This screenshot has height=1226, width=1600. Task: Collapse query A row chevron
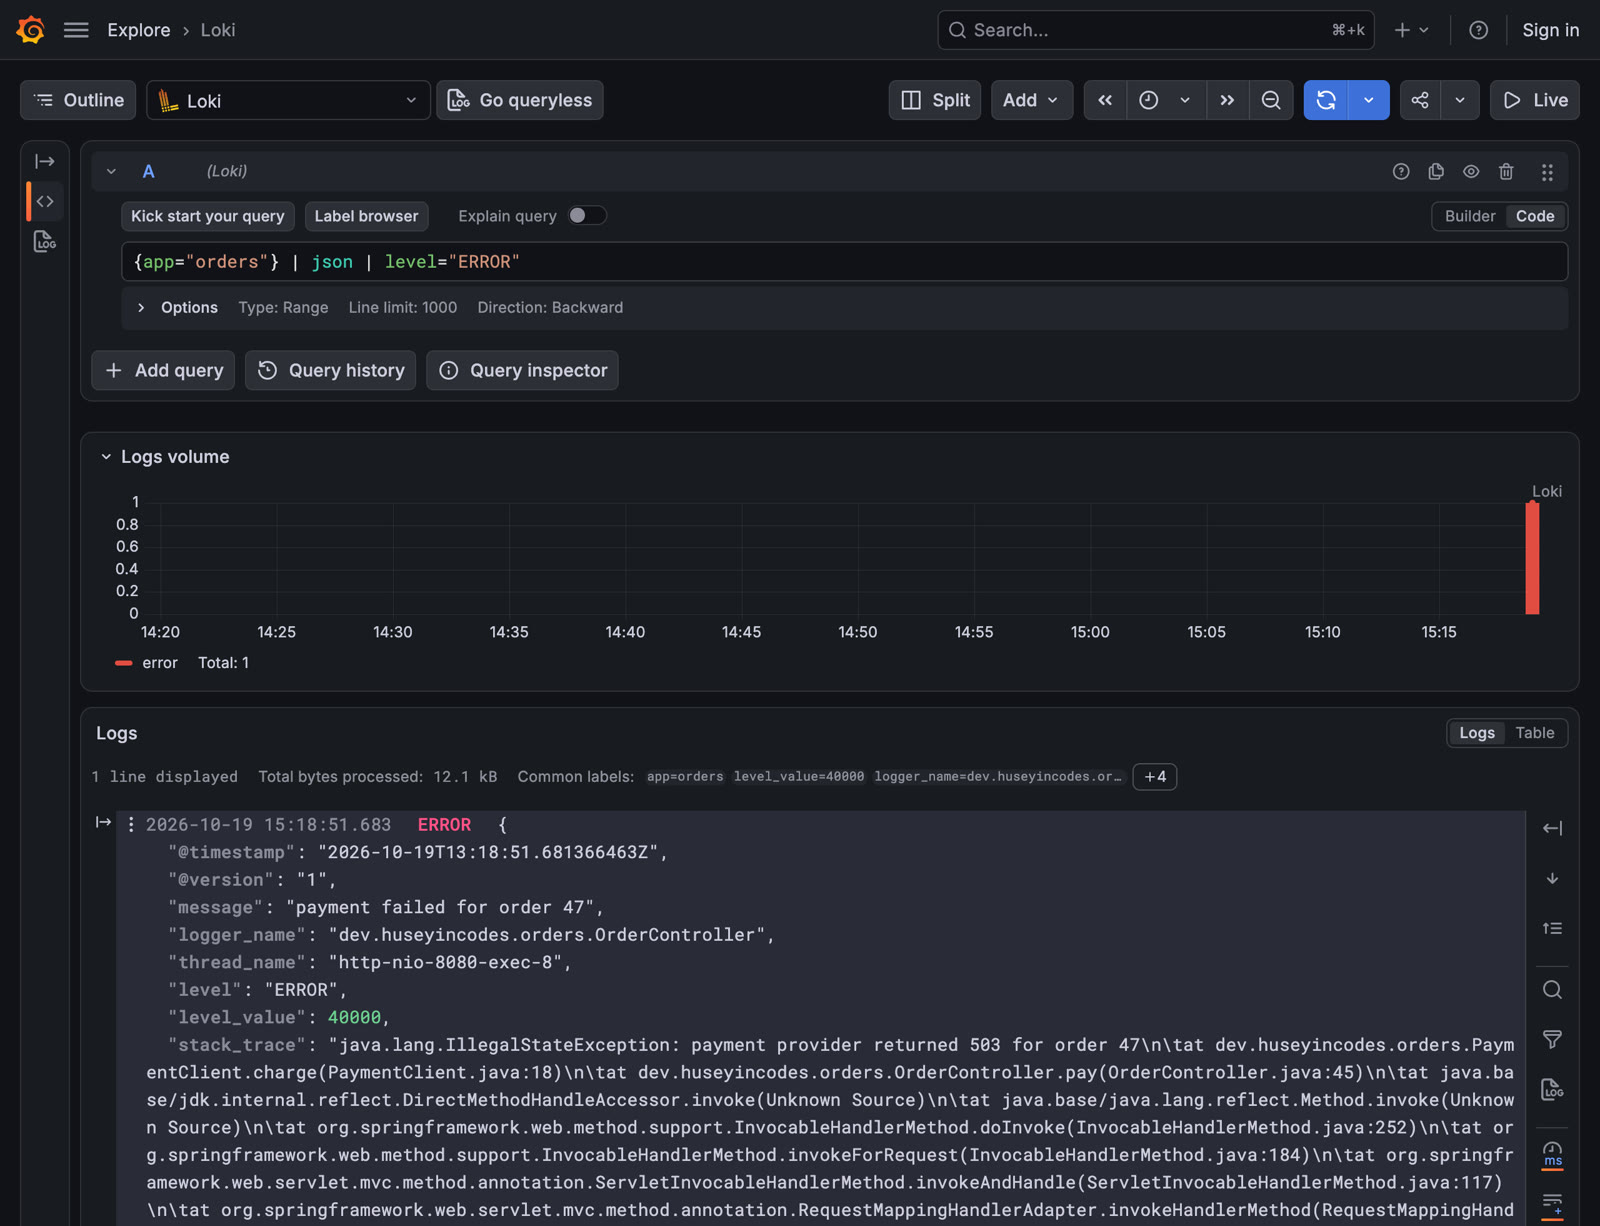[x=111, y=171]
